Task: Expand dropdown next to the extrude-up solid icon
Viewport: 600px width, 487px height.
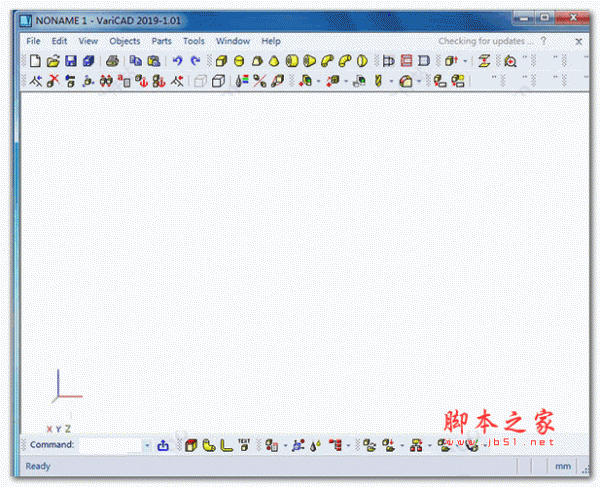Action: click(x=465, y=61)
